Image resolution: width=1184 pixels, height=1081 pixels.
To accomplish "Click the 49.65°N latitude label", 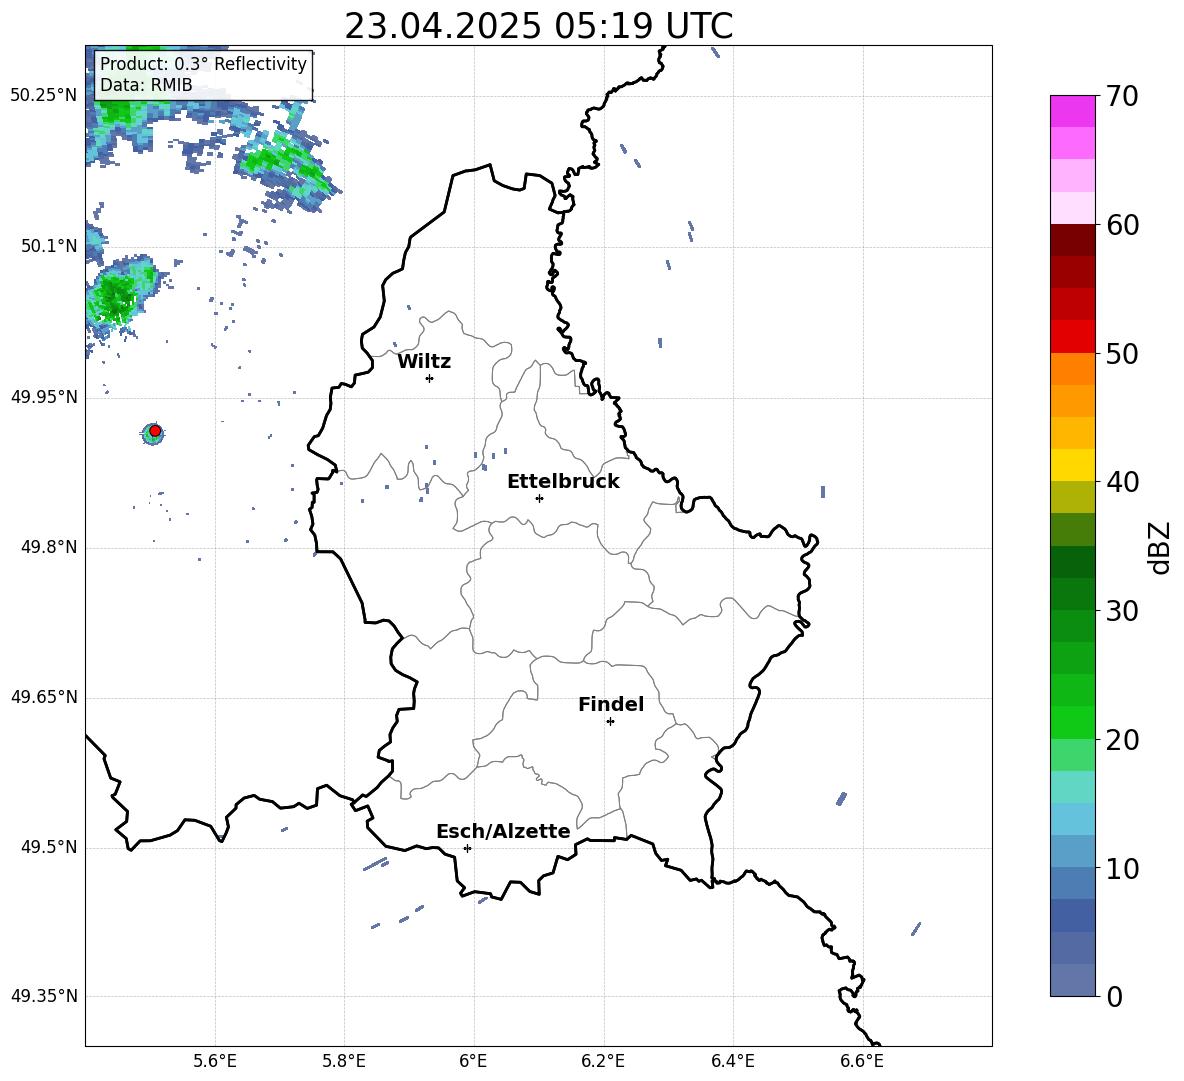I will 44,697.
